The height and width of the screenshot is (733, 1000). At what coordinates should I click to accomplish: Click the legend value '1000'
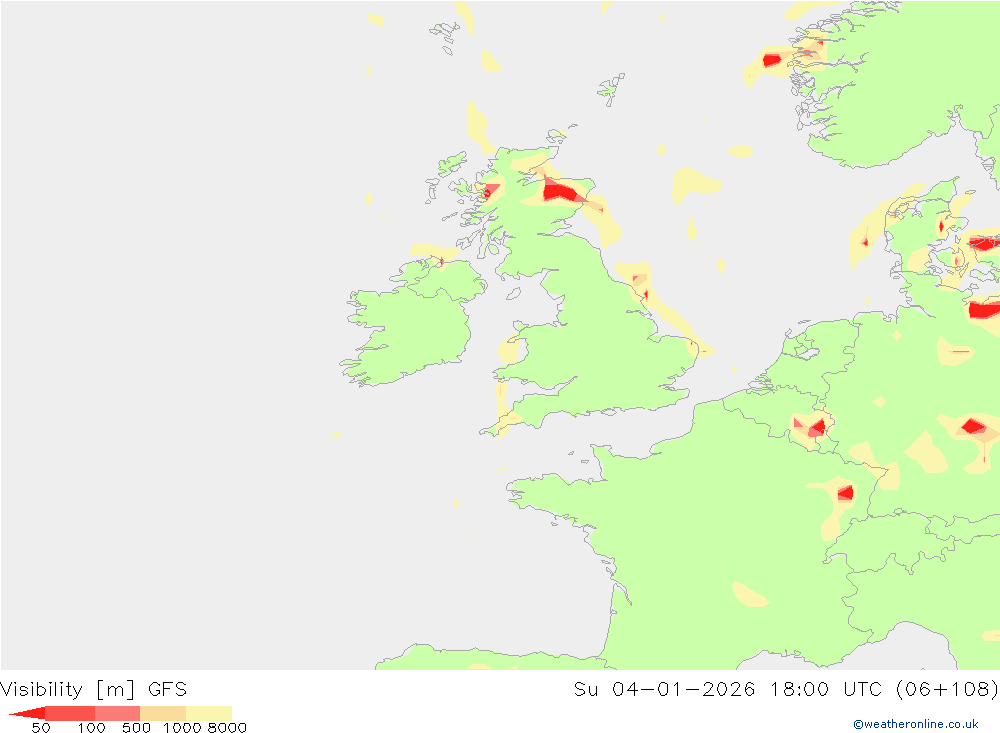182,728
